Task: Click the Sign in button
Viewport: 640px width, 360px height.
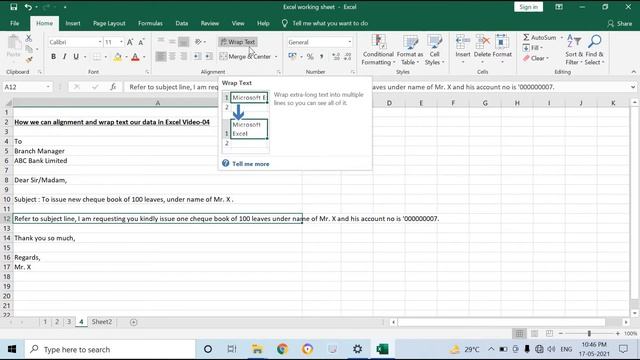Action: tap(529, 7)
